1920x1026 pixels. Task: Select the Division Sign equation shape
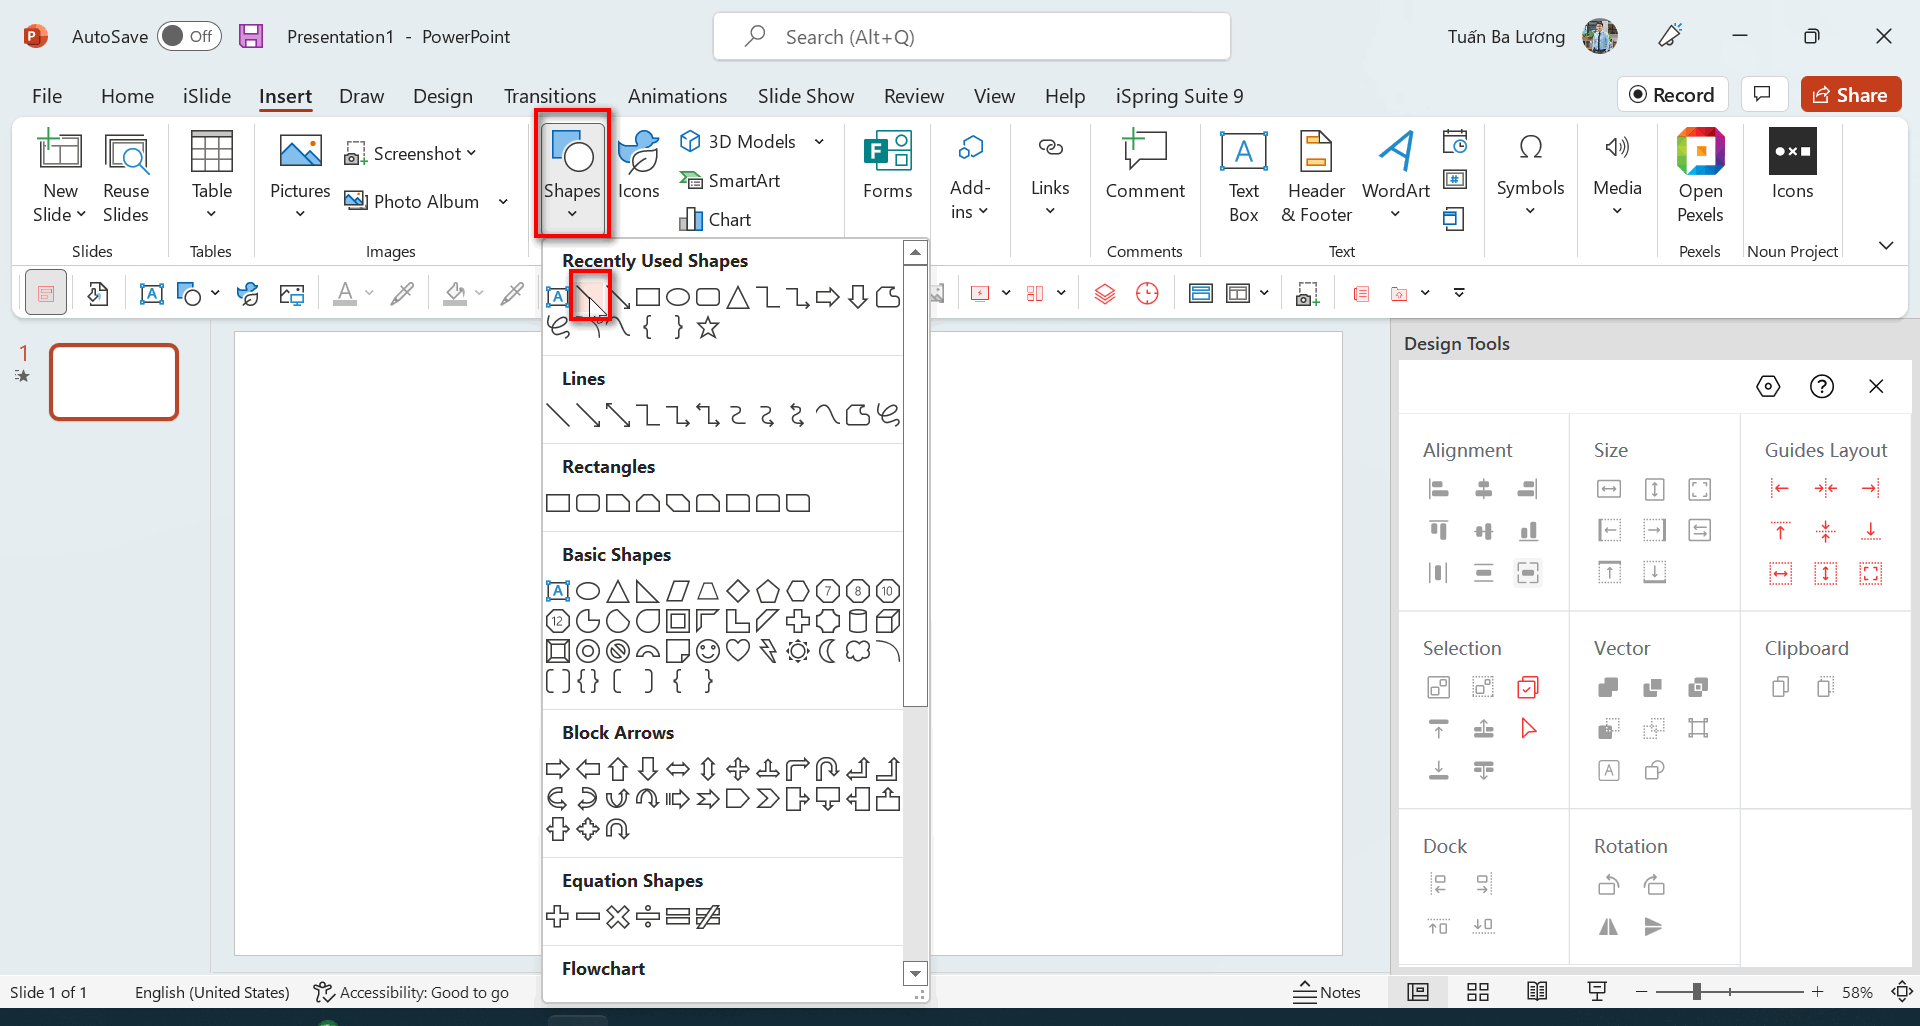pyautogui.click(x=648, y=916)
